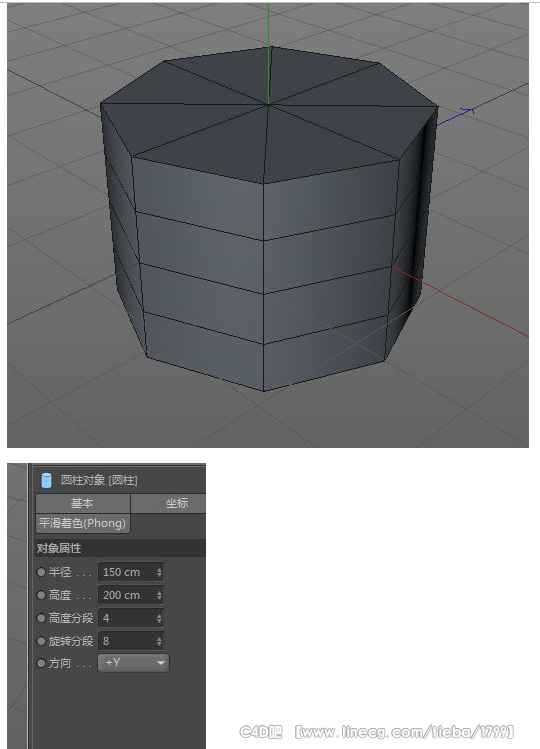
Task: Click the red X axis handle in viewport
Action: tap(460, 301)
